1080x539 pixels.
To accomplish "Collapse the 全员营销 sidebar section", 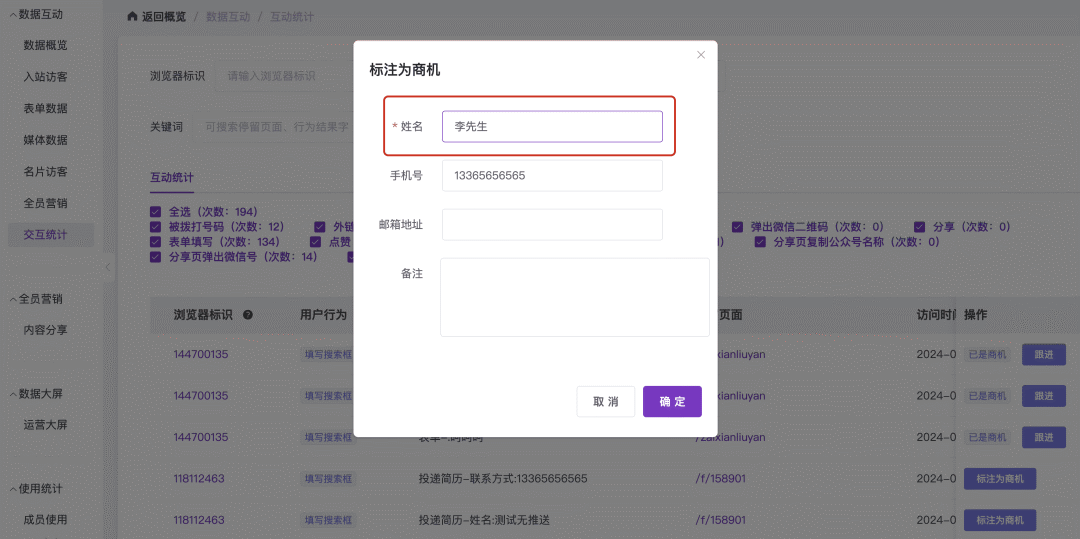I will tap(12, 299).
